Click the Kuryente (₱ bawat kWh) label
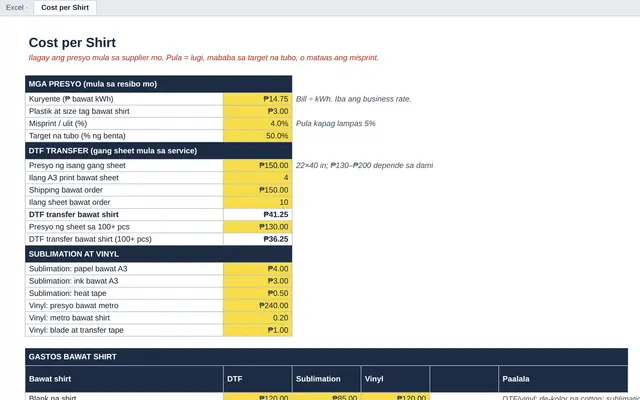This screenshot has width=640, height=400. [71, 99]
